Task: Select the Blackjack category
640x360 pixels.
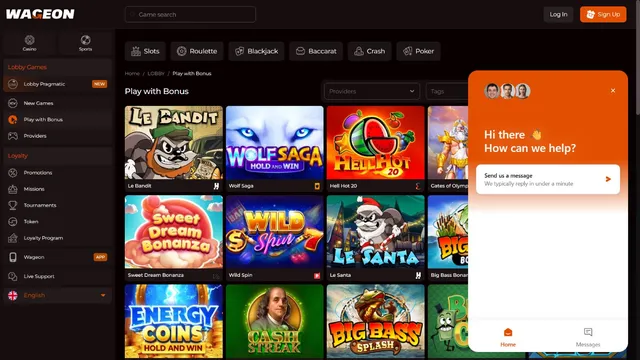Action: pyautogui.click(x=256, y=51)
